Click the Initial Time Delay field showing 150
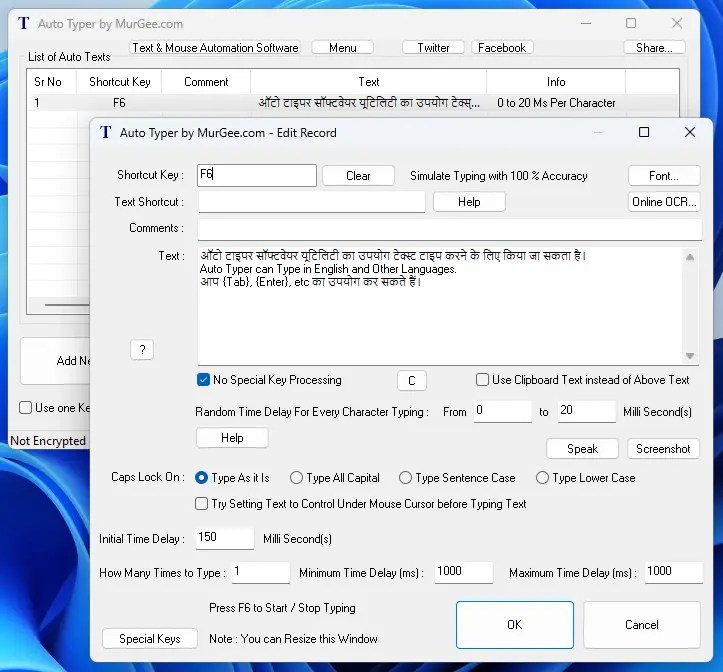This screenshot has height=672, width=723. tap(225, 538)
